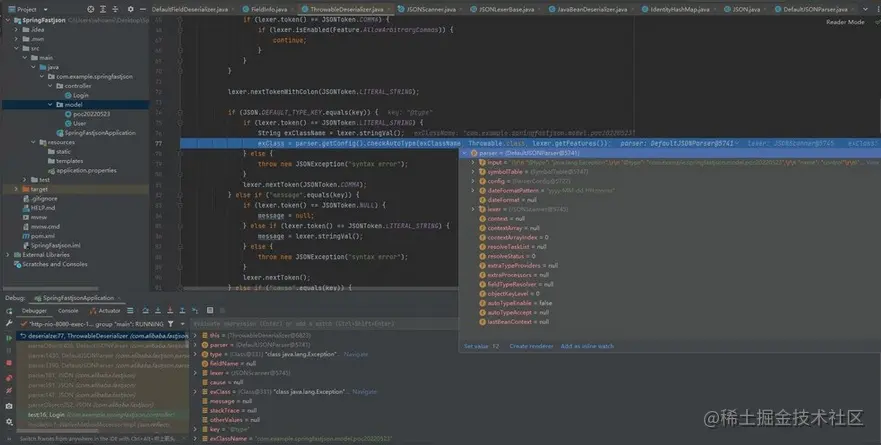Click Collapse All icon in Project toolbar
Screen dimensions: 881x445
[115, 9]
